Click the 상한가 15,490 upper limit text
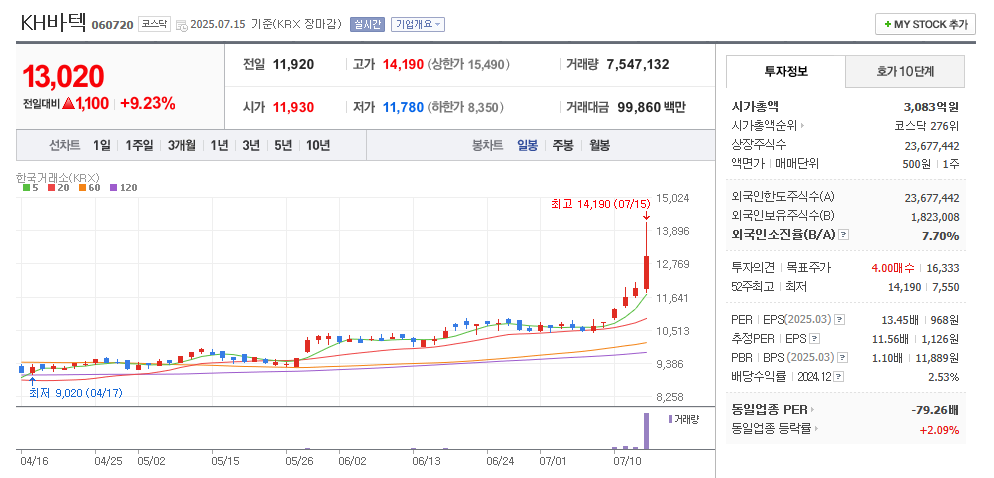 (469, 64)
